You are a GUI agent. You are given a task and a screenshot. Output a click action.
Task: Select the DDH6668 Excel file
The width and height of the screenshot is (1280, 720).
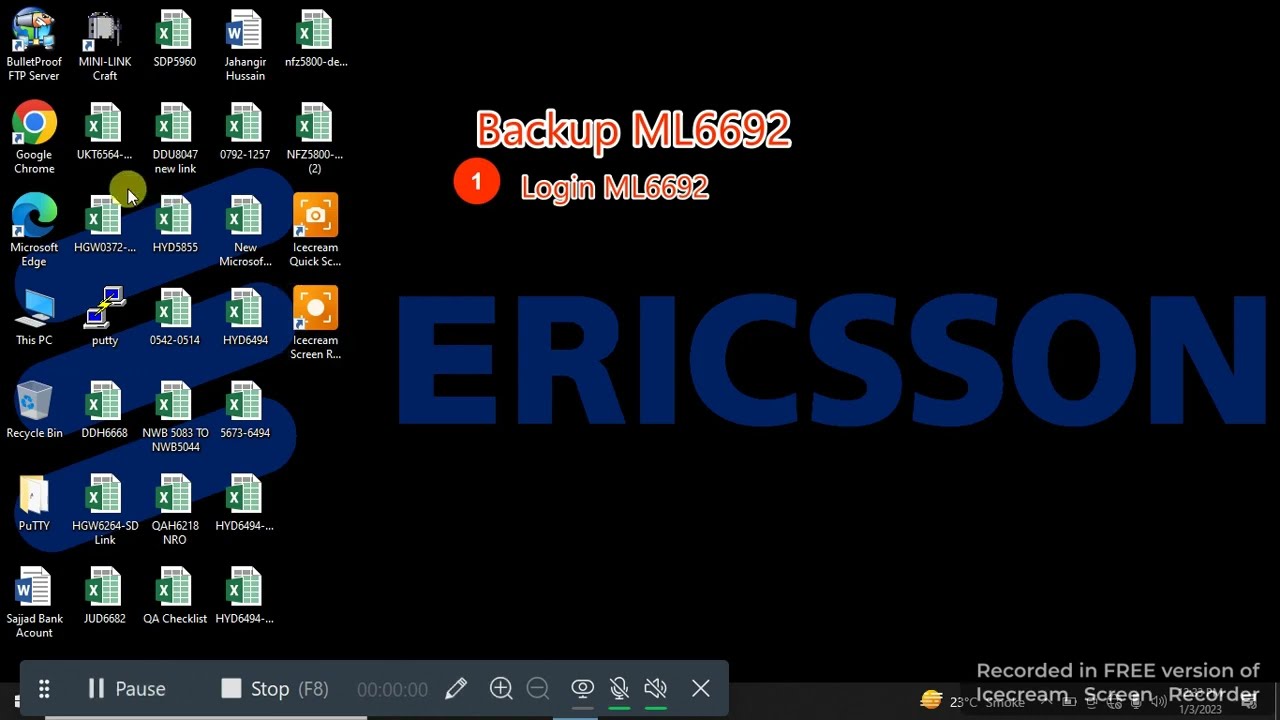[105, 410]
